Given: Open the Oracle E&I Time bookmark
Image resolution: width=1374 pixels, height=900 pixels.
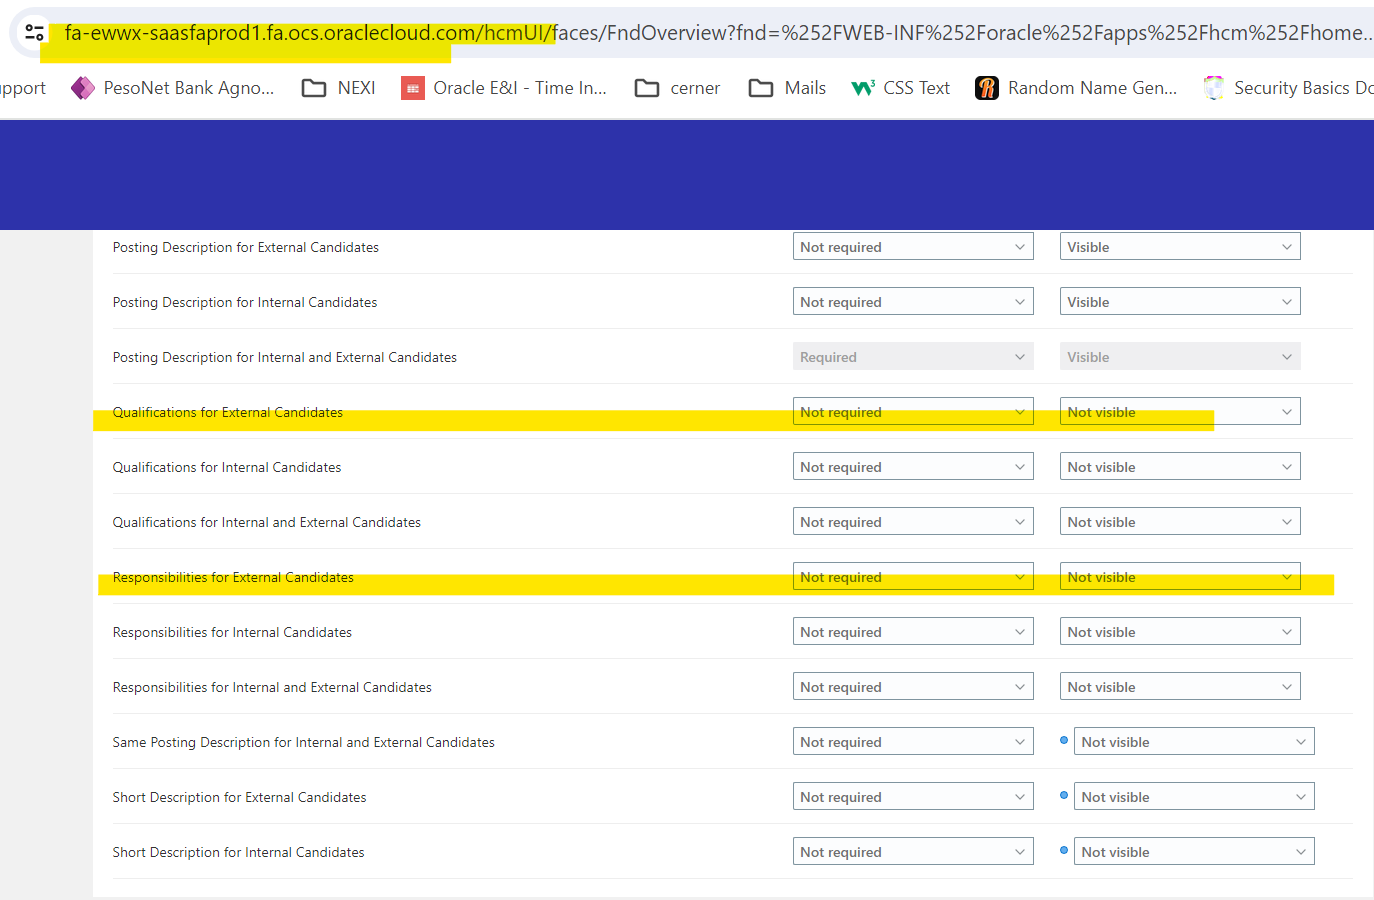Looking at the screenshot, I should coord(504,88).
